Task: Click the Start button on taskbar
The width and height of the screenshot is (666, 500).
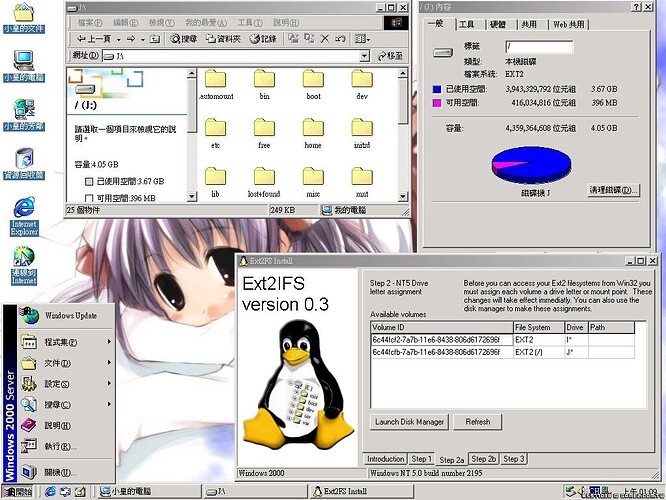Action: click(18, 492)
